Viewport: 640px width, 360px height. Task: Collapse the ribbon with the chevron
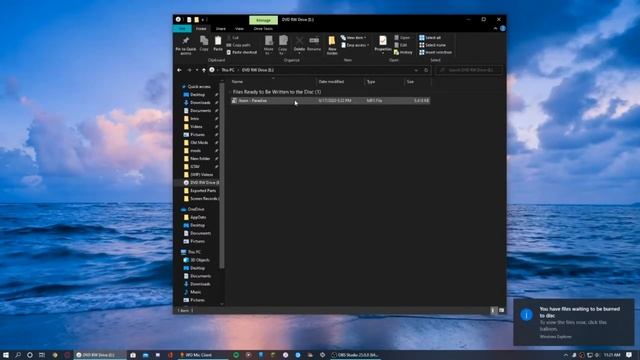[496, 29]
